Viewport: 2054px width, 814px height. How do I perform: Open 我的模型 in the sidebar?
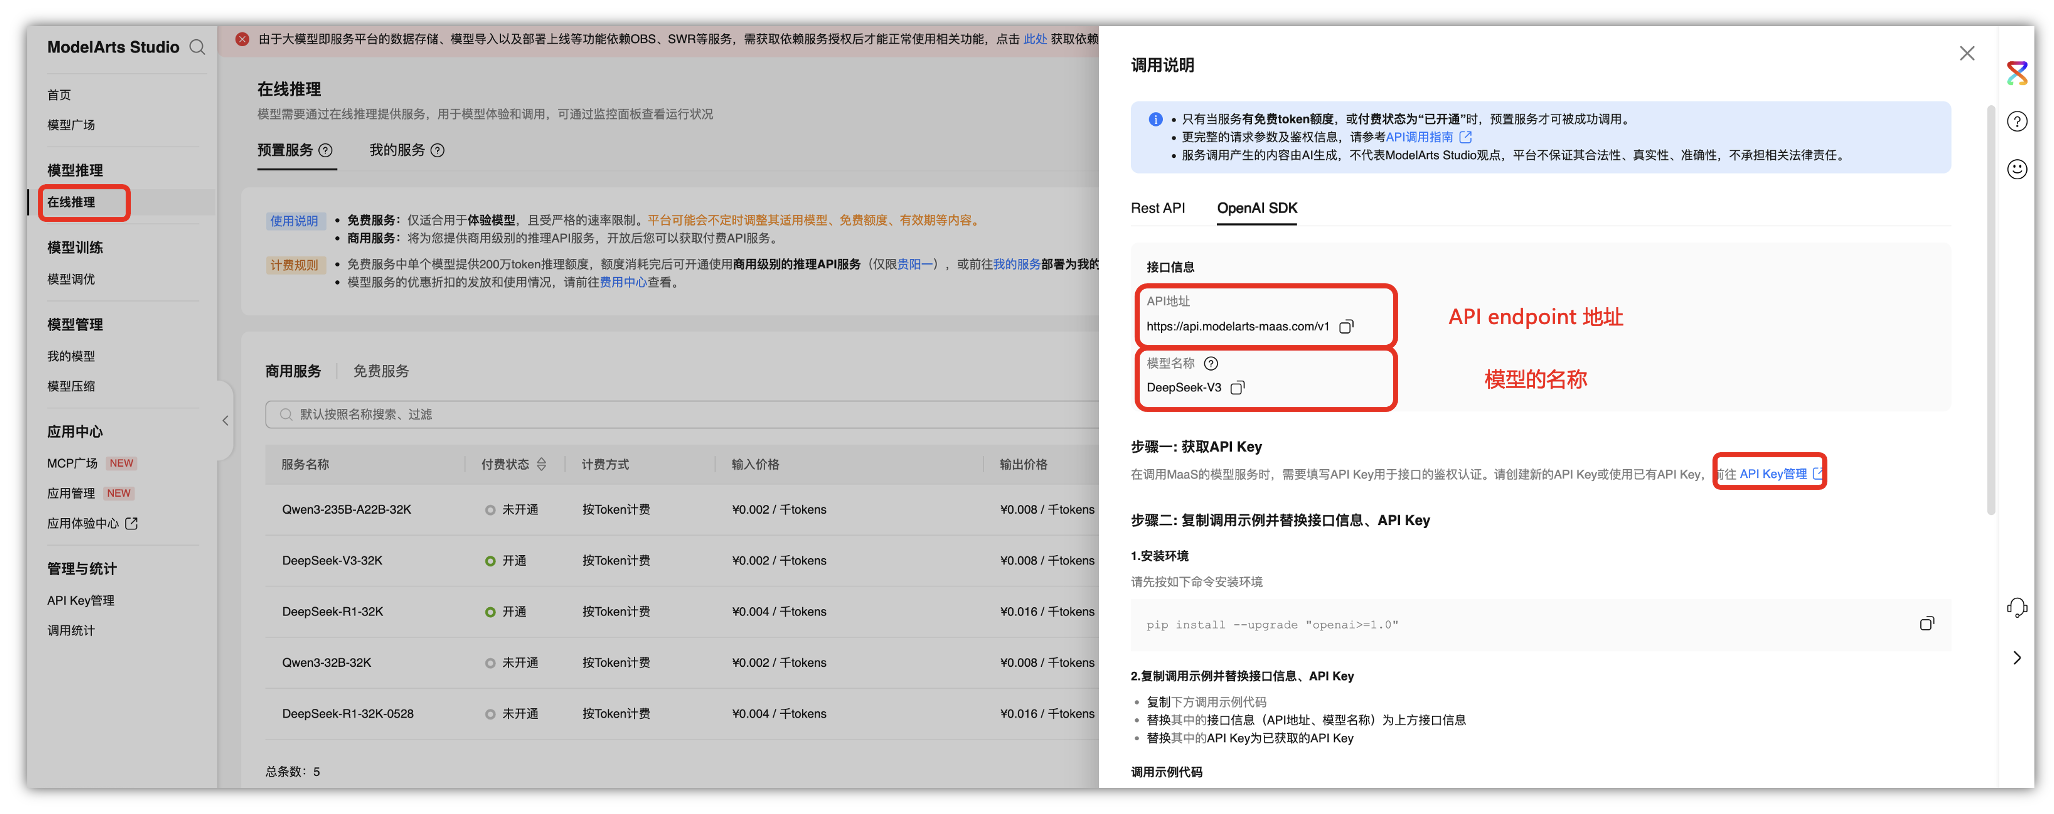(71, 356)
